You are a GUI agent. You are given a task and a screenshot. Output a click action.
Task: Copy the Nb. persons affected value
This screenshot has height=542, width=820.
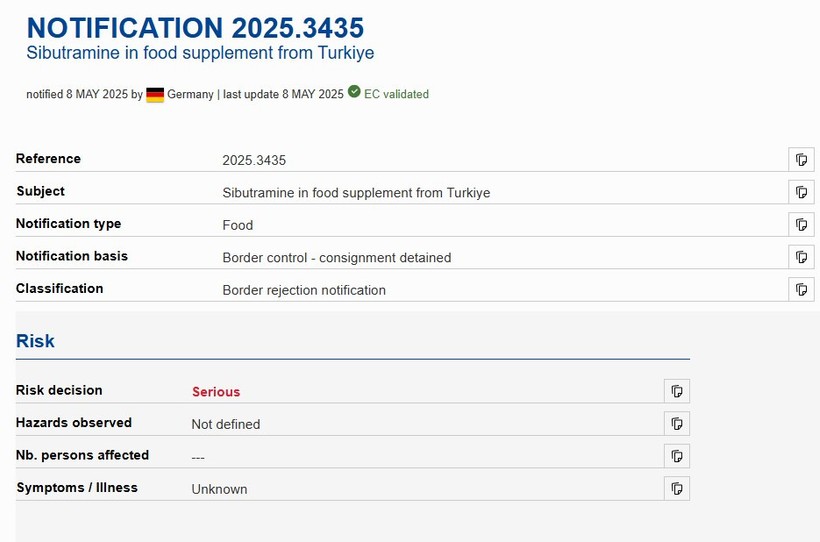(x=677, y=456)
